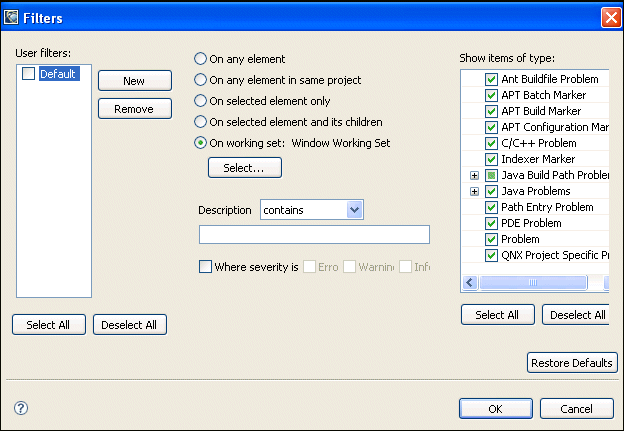
Task: Select On any element radio option
Action: pos(200,59)
